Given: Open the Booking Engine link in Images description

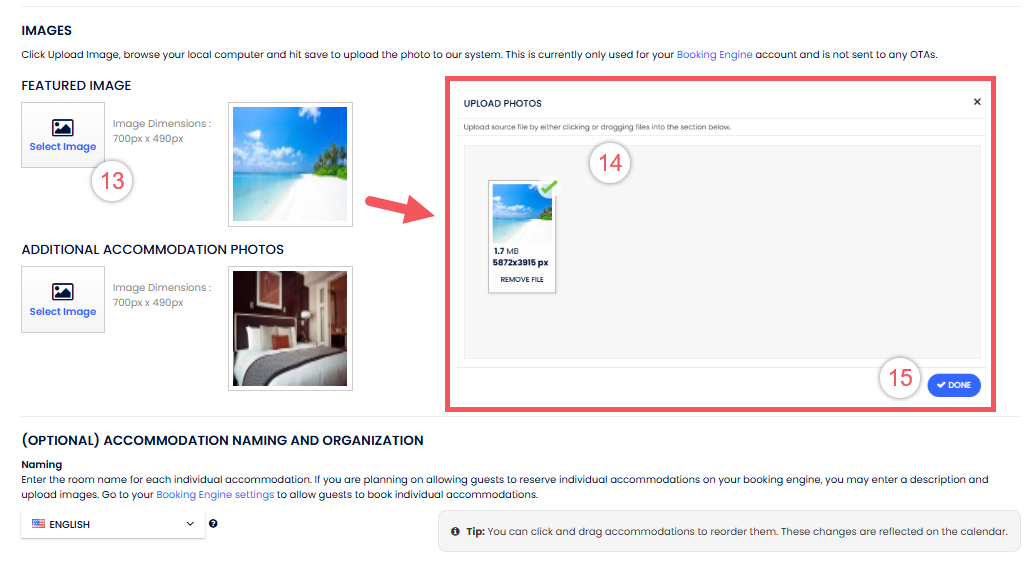Looking at the screenshot, I should click(714, 54).
